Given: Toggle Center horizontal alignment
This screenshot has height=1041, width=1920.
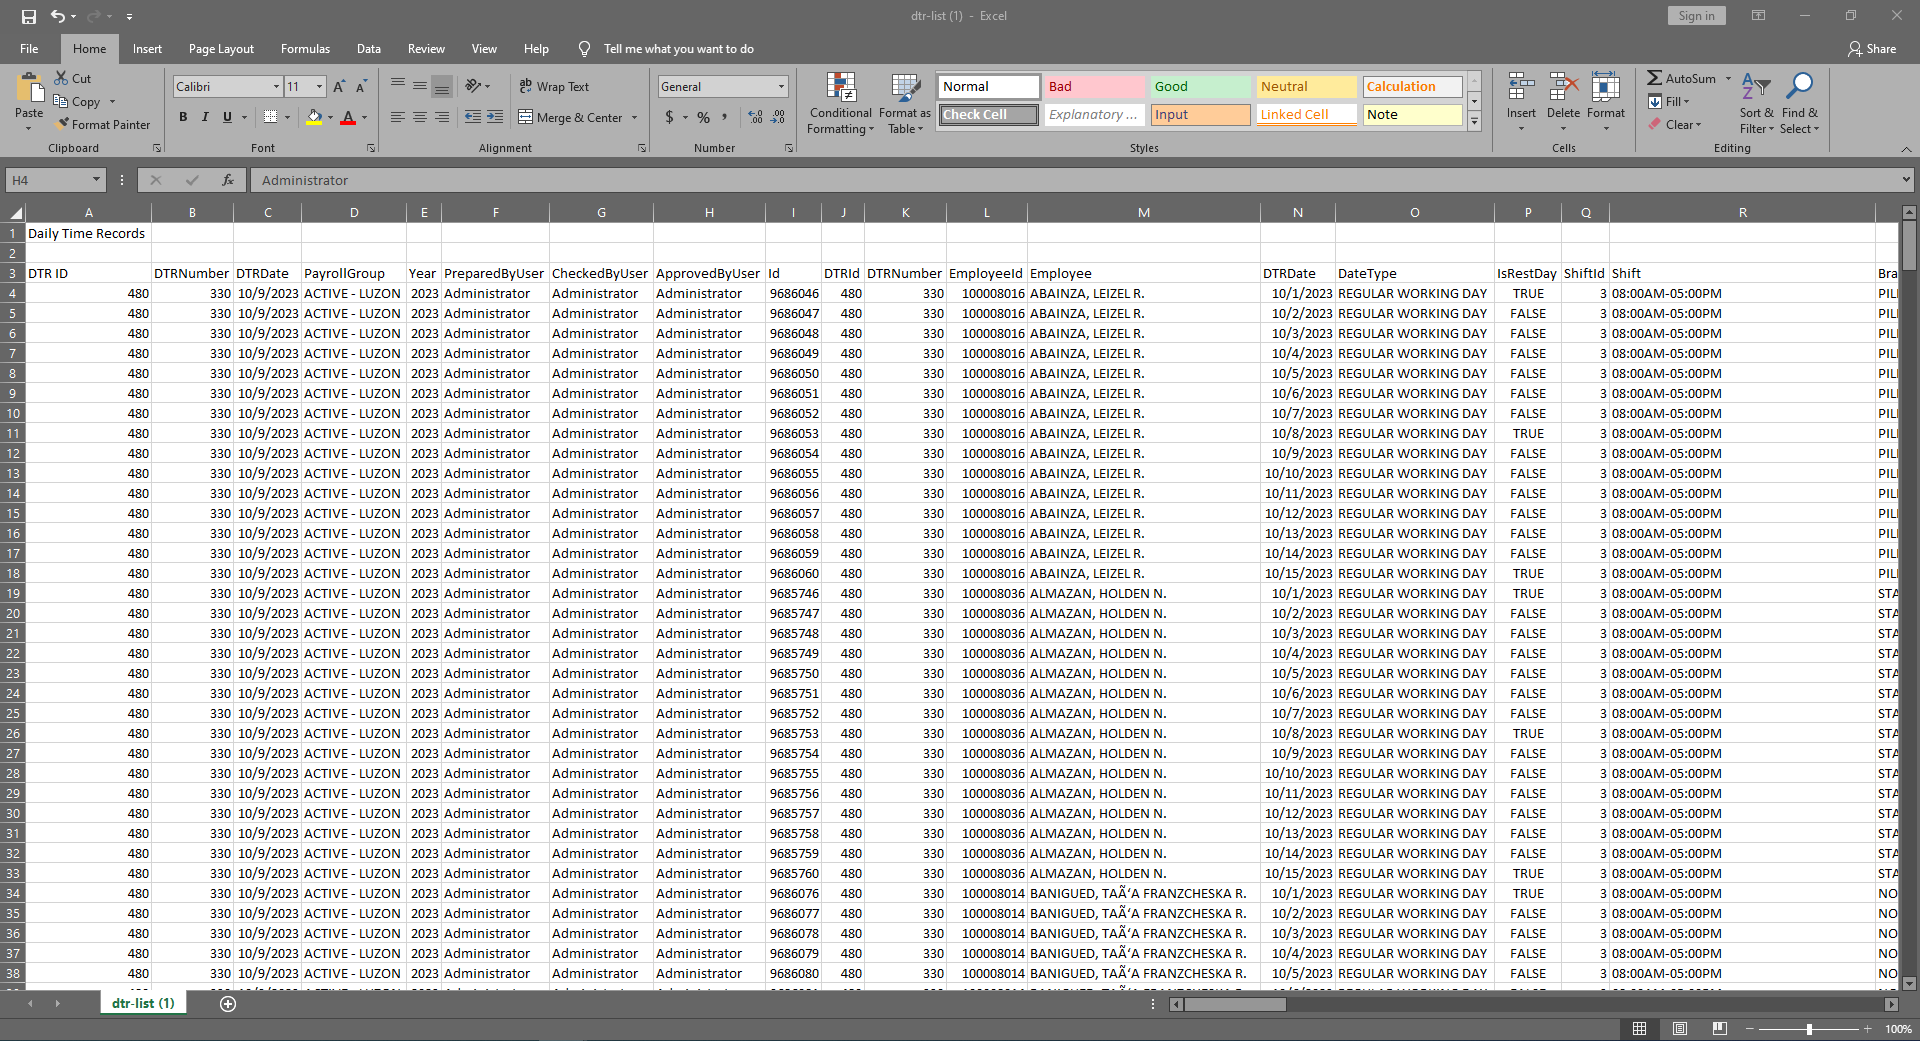Looking at the screenshot, I should (420, 117).
